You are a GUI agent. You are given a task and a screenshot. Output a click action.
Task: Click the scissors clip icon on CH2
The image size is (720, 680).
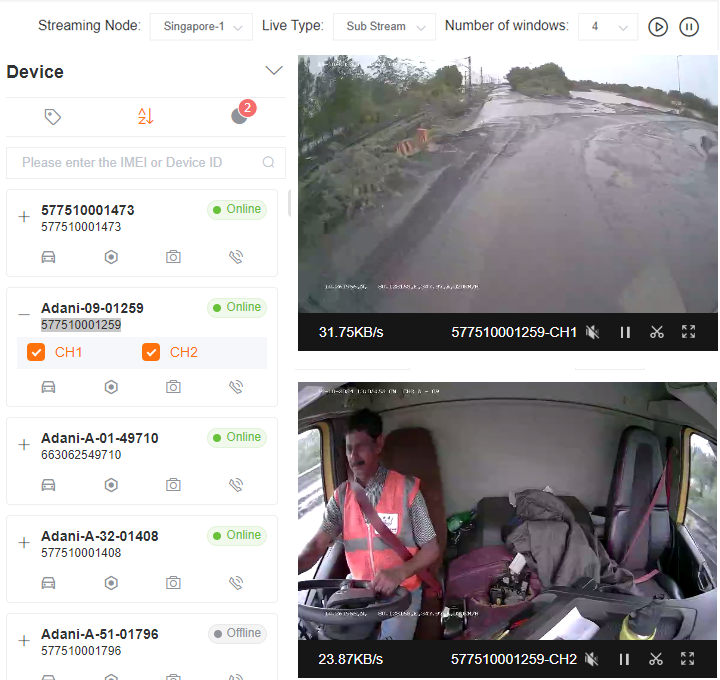point(656,659)
